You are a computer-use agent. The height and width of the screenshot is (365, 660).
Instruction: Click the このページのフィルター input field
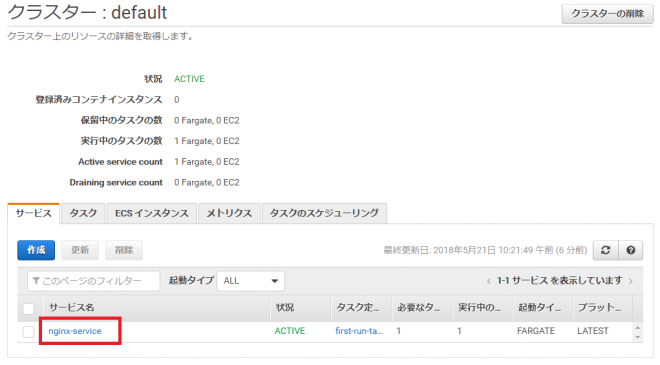click(x=93, y=281)
